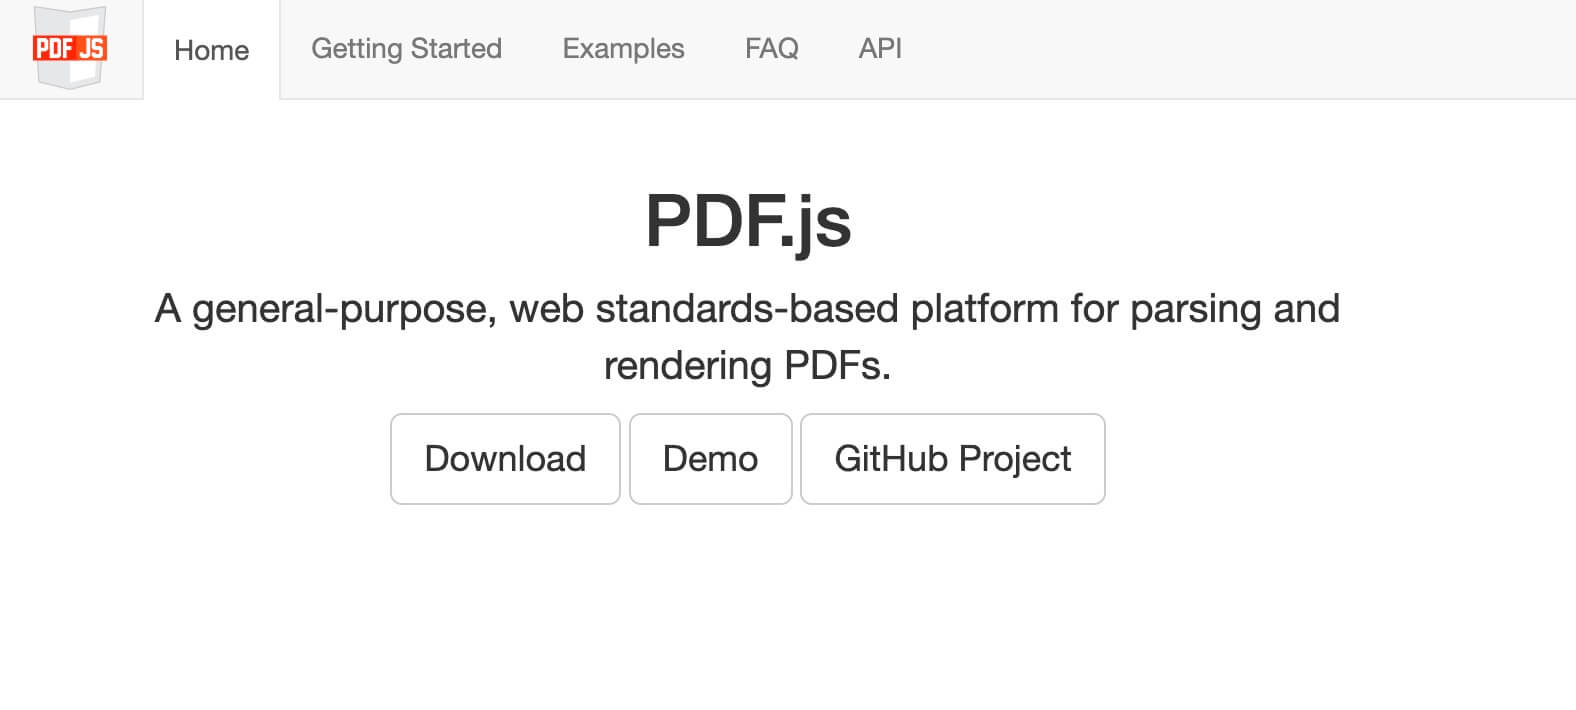Launch the Demo viewer button
This screenshot has width=1576, height=710.
pyautogui.click(x=710, y=459)
